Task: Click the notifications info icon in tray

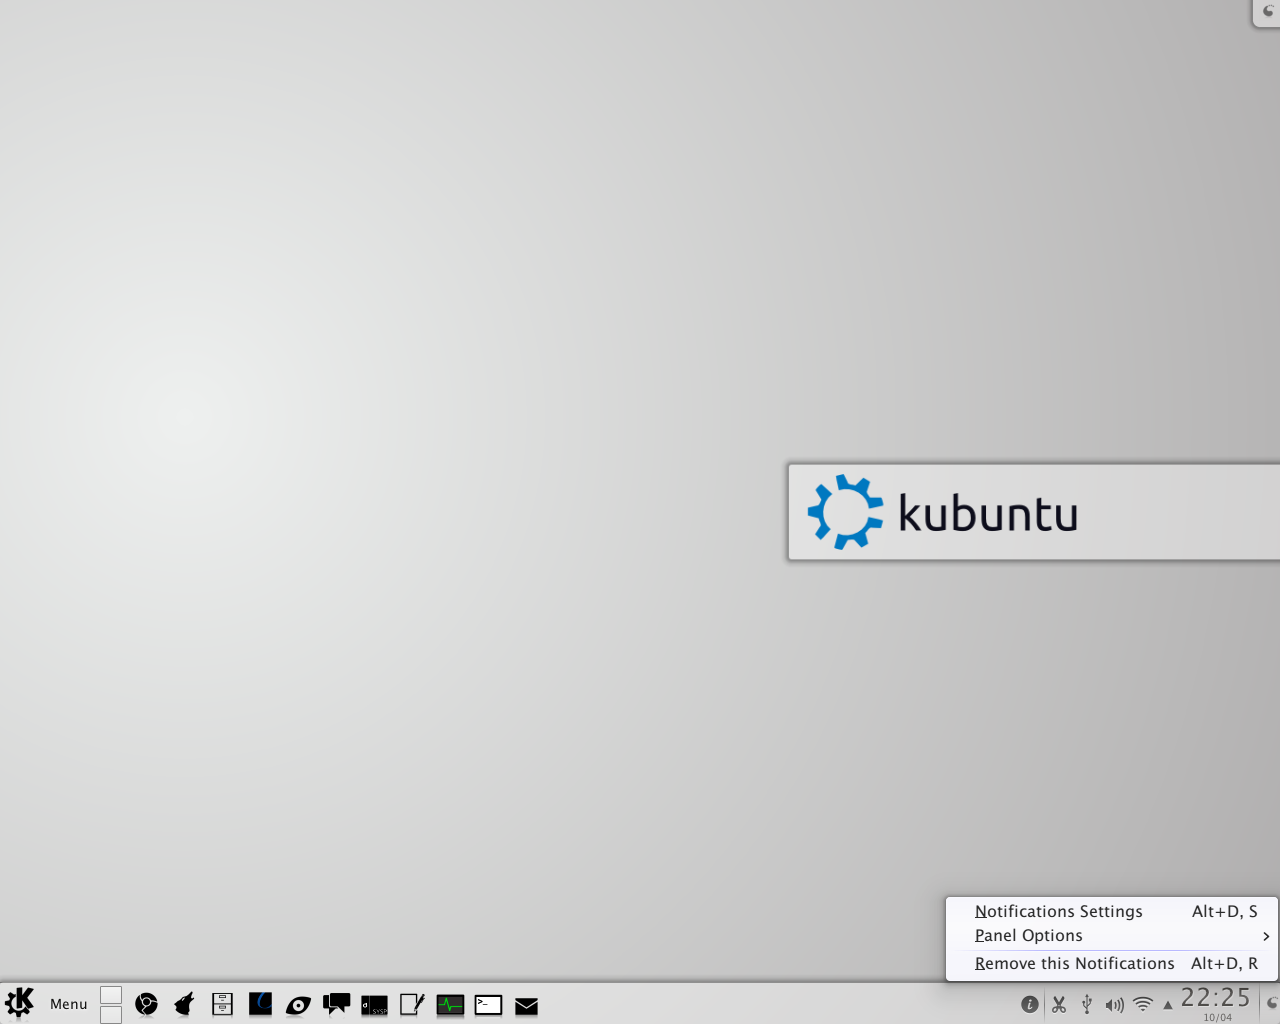Action: 1029,1004
